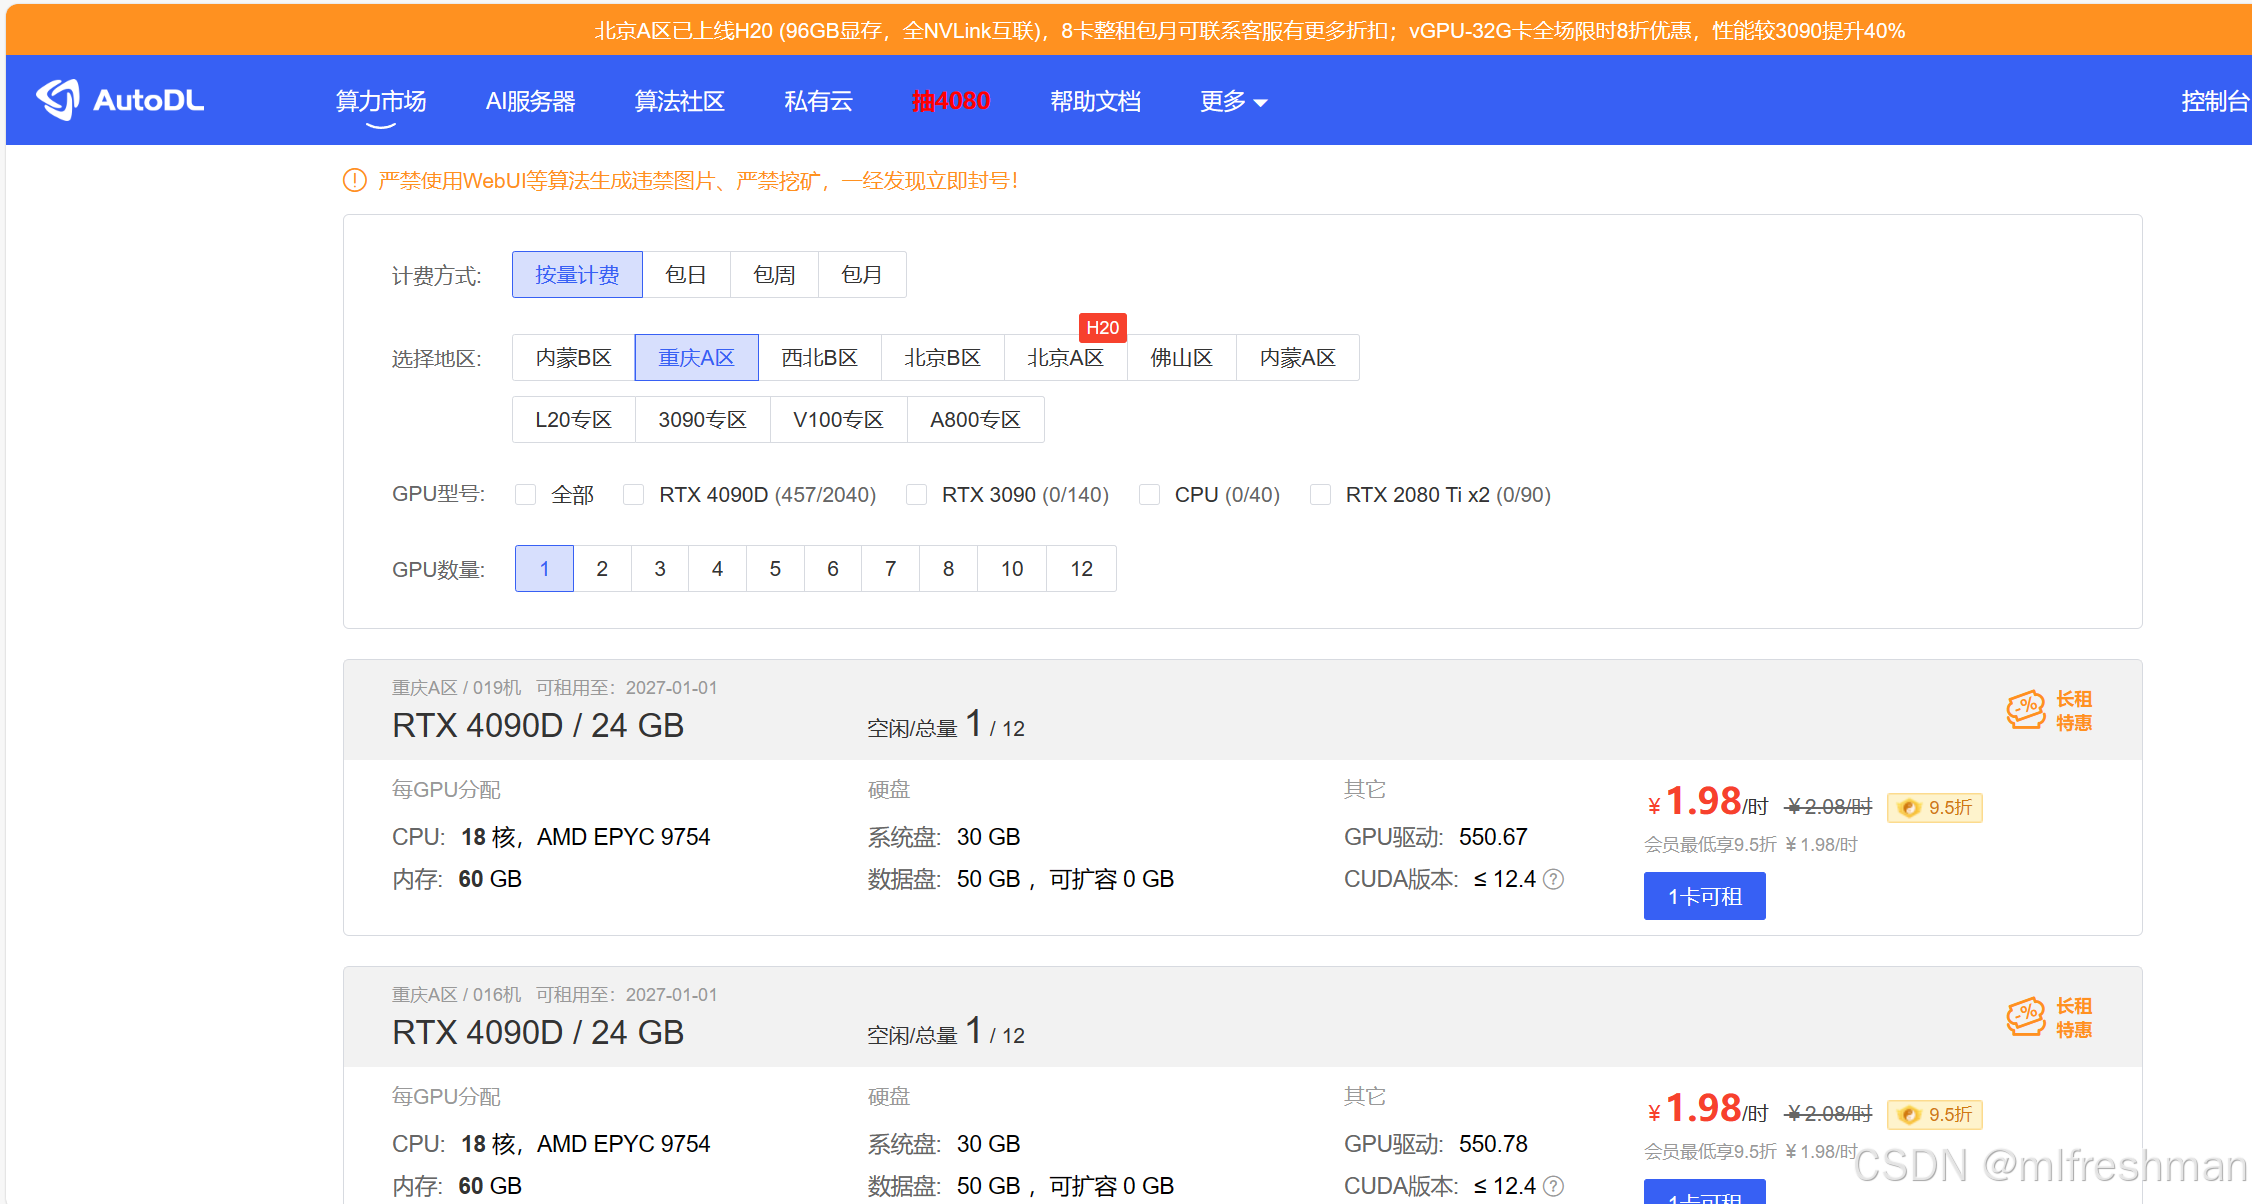Click the AutoDL logo icon
The image size is (2252, 1204).
pyautogui.click(x=58, y=100)
